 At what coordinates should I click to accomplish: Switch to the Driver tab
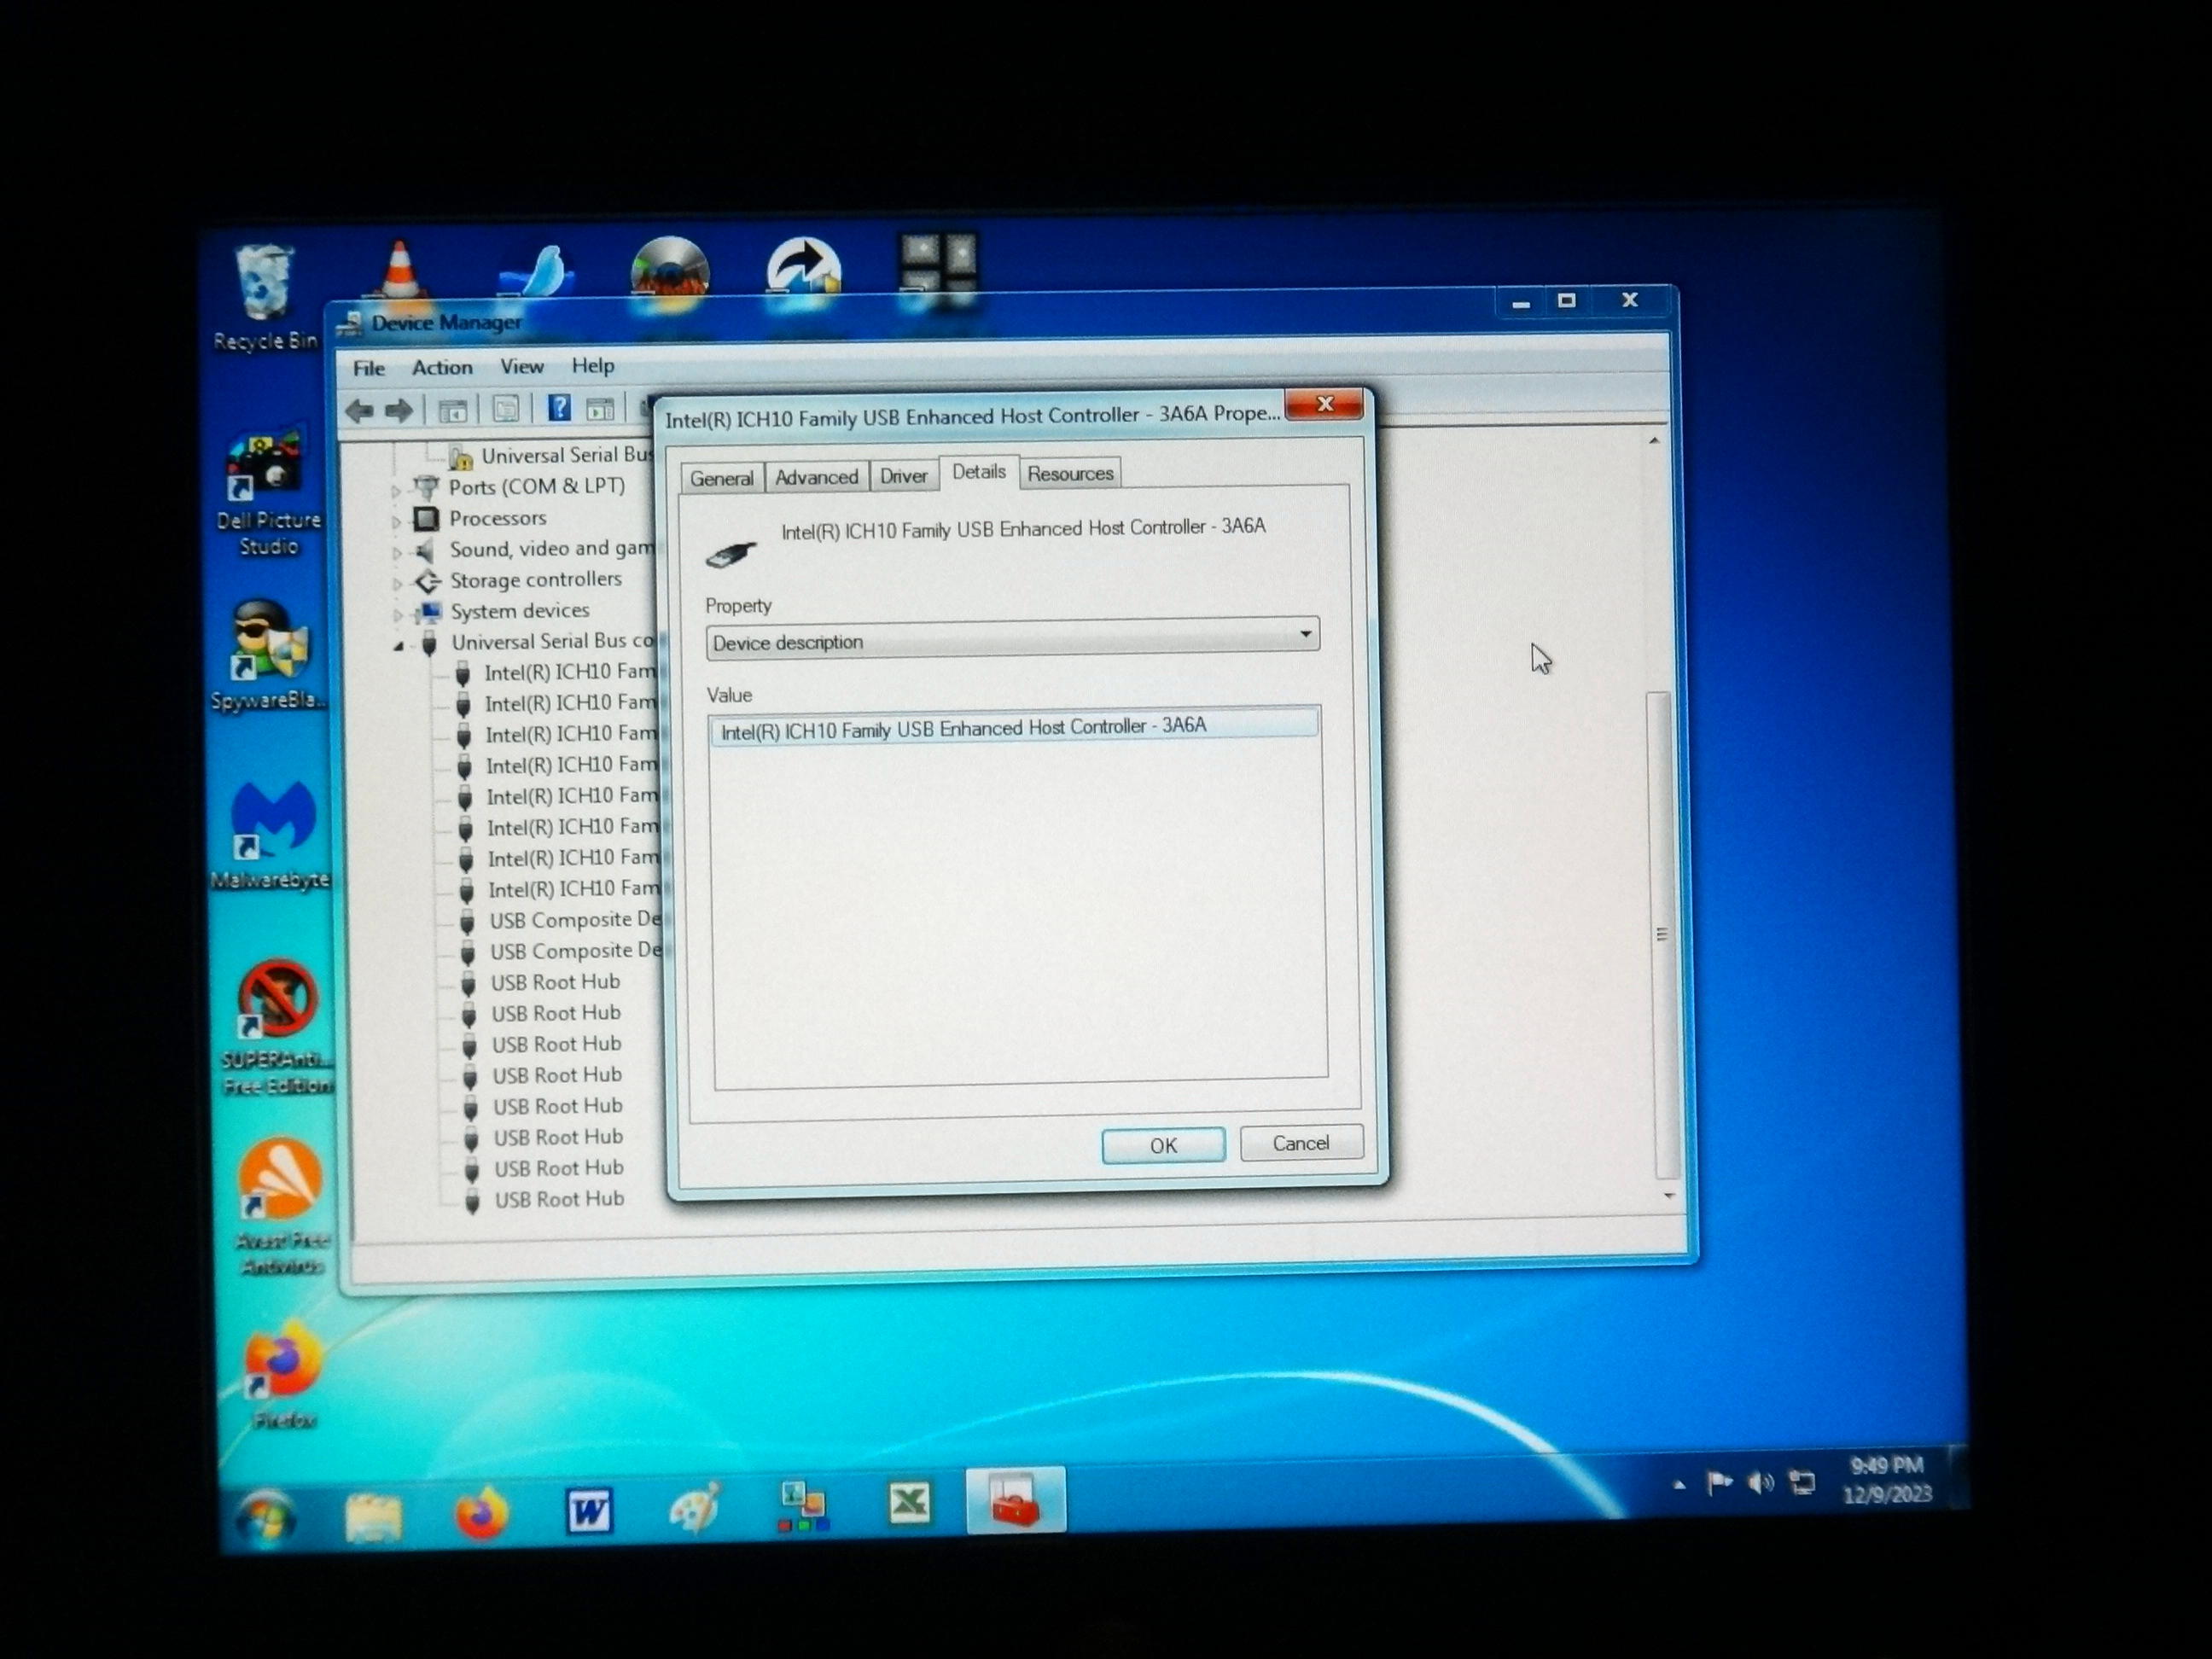(903, 476)
